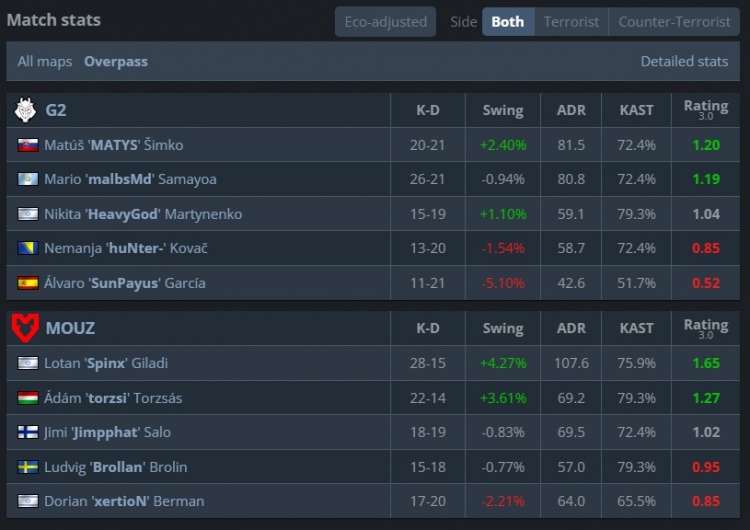Switch side filter to Counter-Terrorist
Screen dimensions: 750x530
pyautogui.click(x=674, y=21)
